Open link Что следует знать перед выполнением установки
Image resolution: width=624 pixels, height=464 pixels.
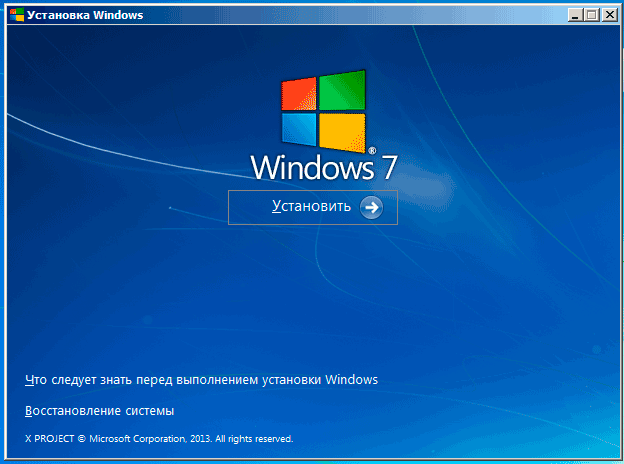[x=200, y=380]
